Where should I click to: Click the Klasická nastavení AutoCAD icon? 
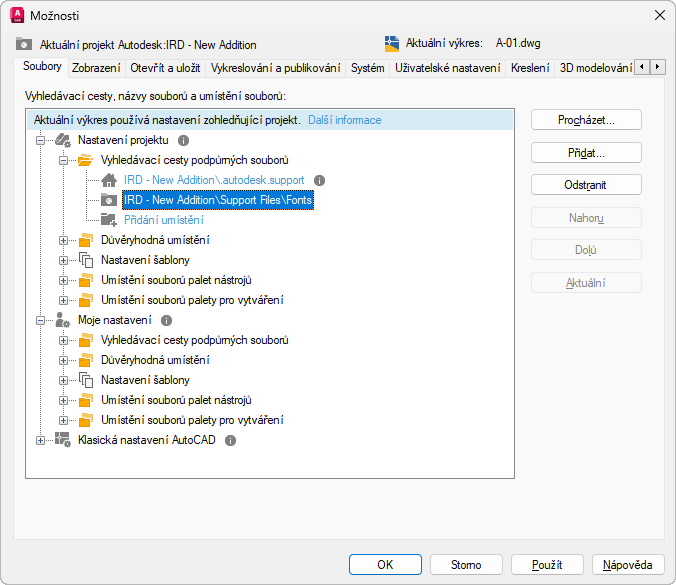(62, 440)
